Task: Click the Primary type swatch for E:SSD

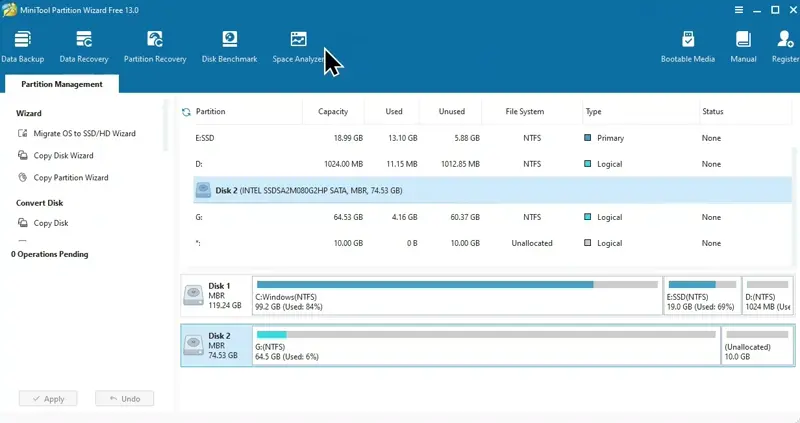Action: click(x=587, y=138)
